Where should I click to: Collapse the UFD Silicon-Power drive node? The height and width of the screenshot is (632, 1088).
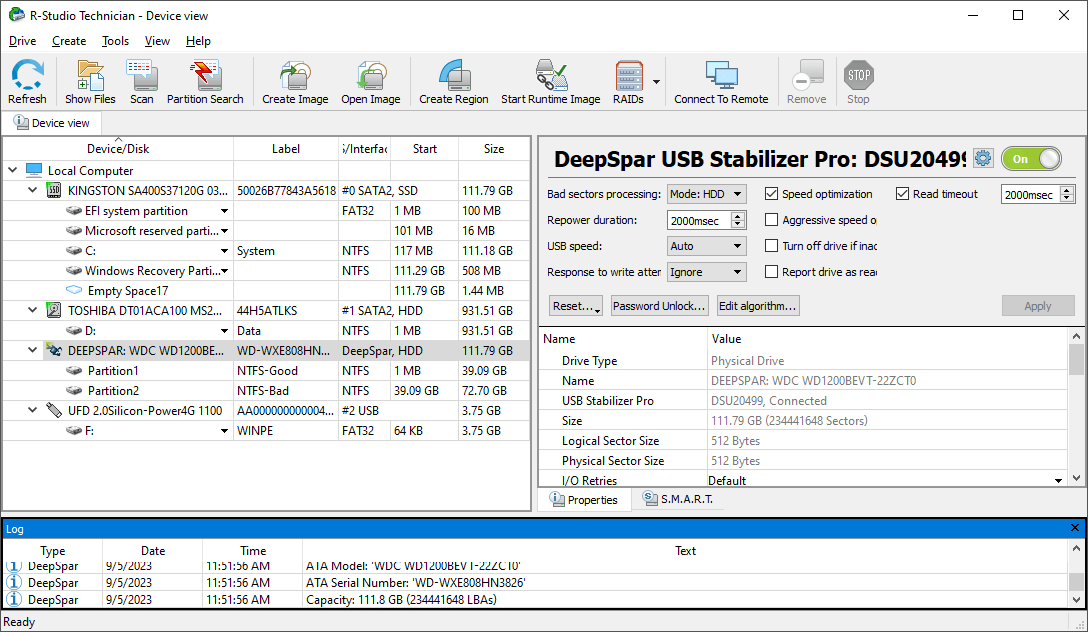pyautogui.click(x=33, y=409)
